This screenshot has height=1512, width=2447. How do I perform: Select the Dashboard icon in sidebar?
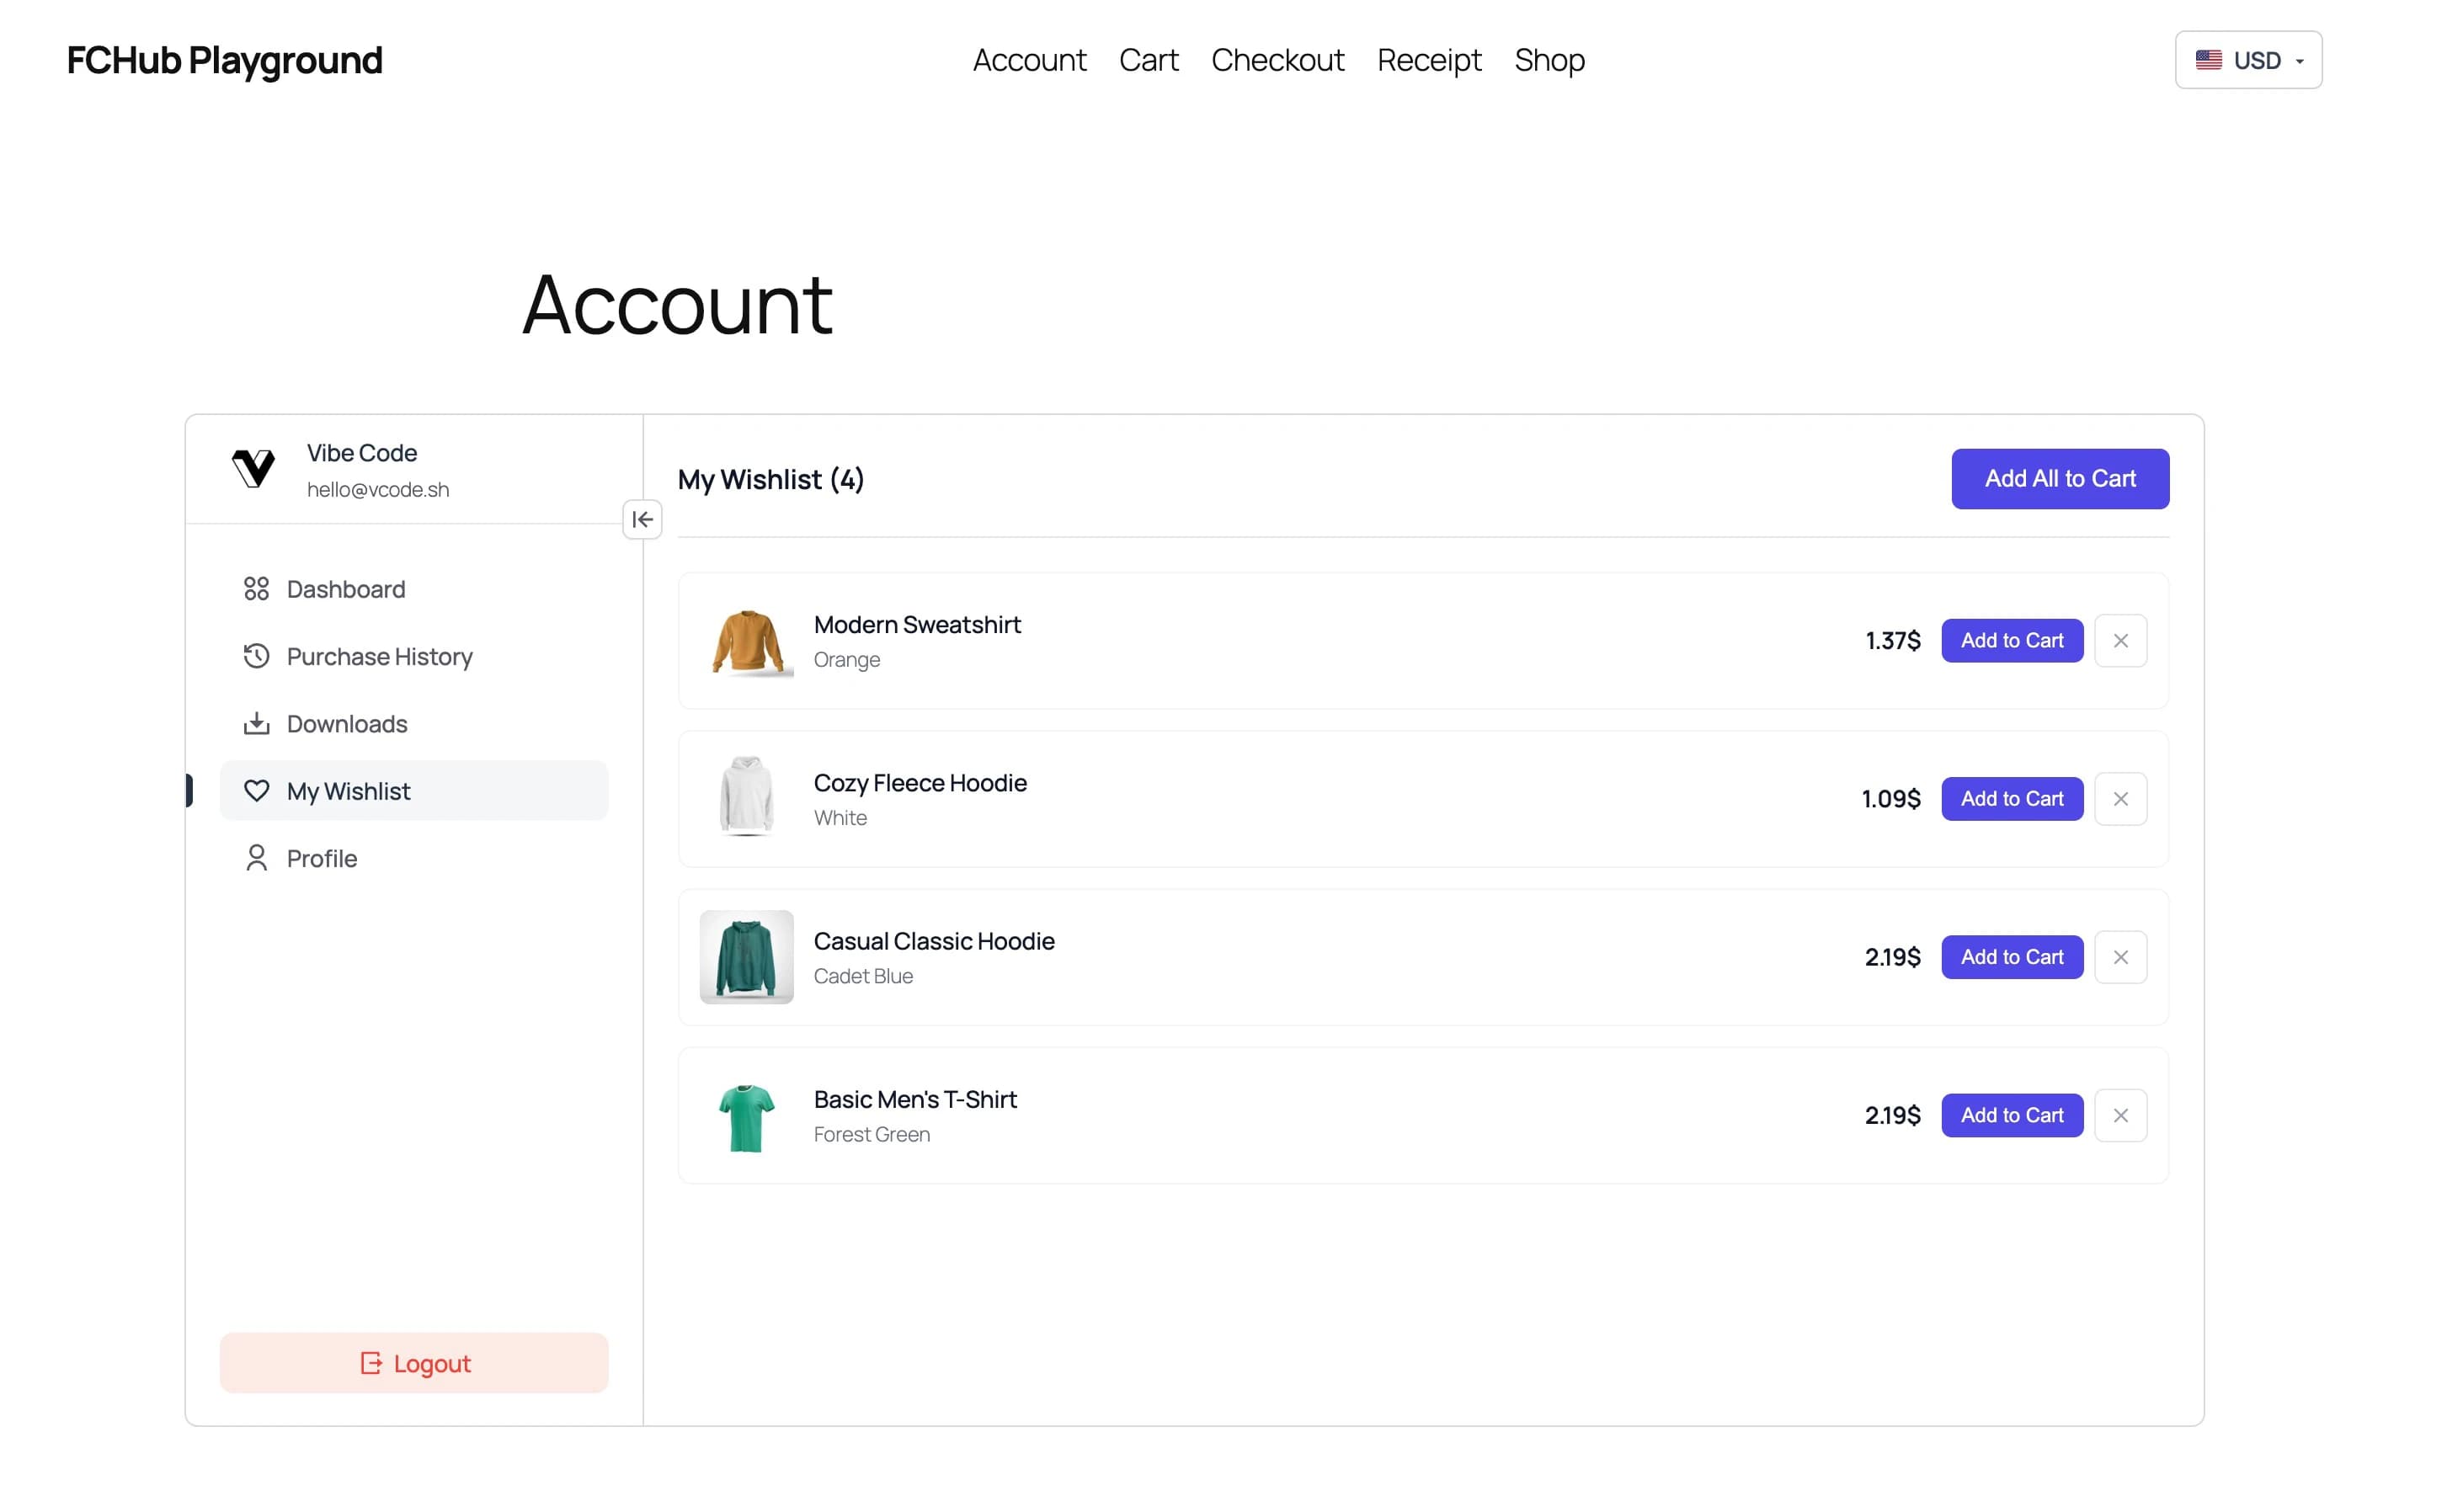coord(257,589)
